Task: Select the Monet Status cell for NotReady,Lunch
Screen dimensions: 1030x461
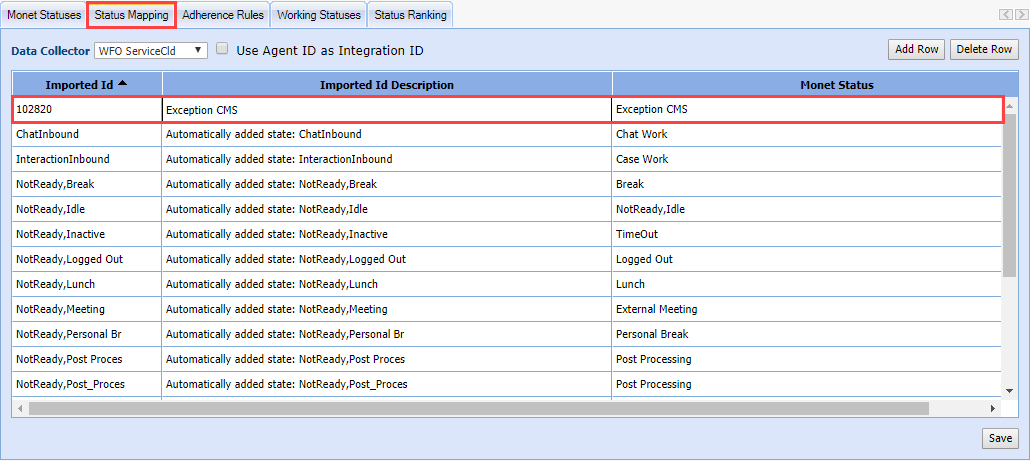Action: pos(806,284)
